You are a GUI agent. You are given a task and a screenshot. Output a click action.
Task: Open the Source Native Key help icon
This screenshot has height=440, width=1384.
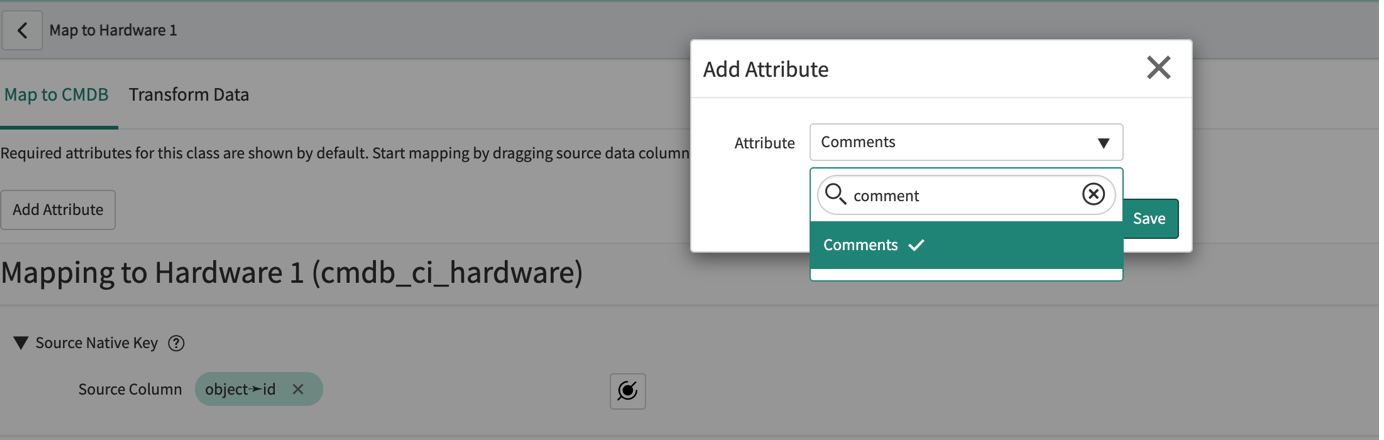click(176, 343)
